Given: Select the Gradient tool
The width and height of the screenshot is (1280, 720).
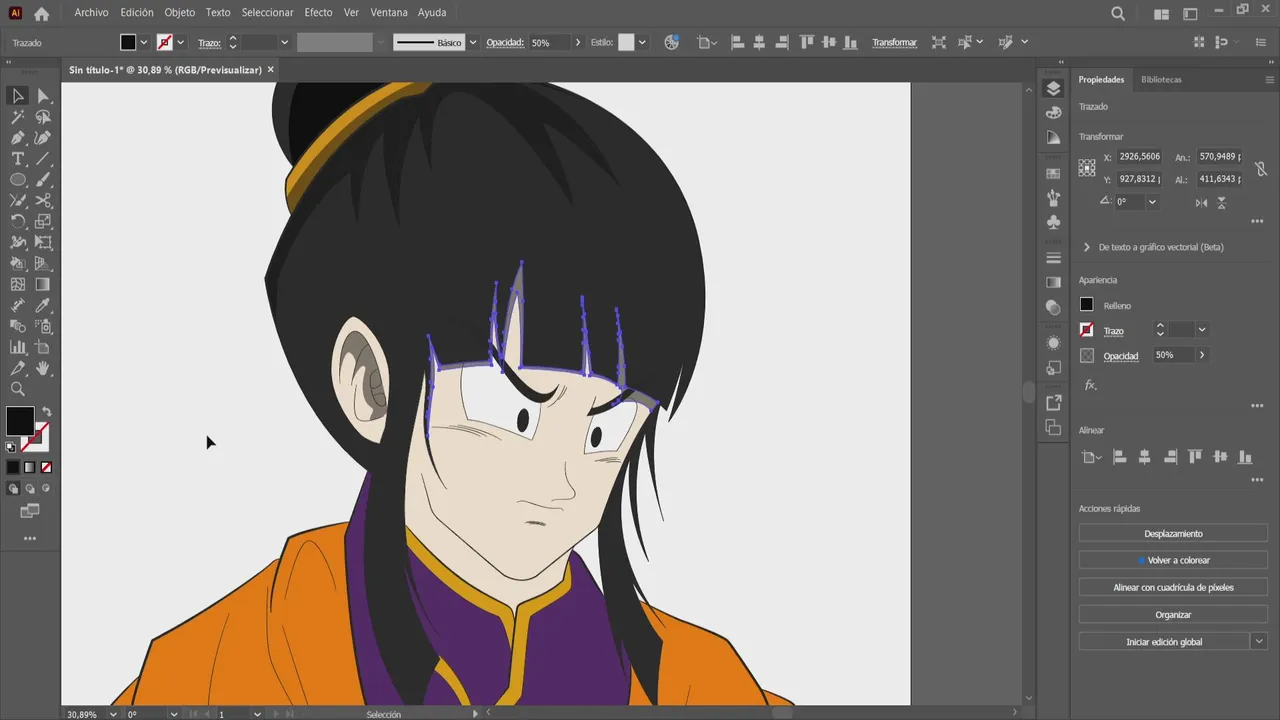Looking at the screenshot, I should [43, 285].
